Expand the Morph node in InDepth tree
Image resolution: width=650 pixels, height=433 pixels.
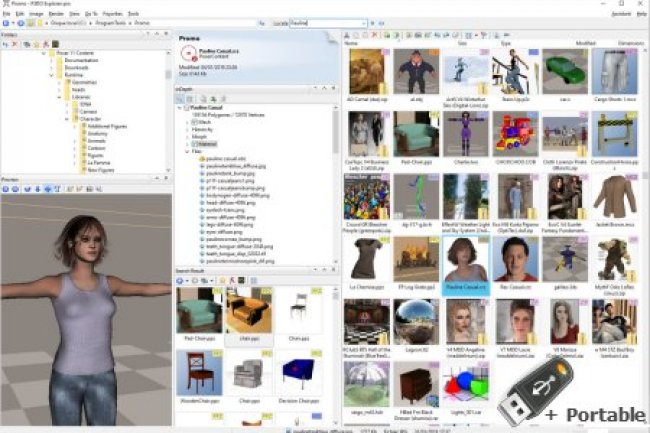click(x=189, y=136)
